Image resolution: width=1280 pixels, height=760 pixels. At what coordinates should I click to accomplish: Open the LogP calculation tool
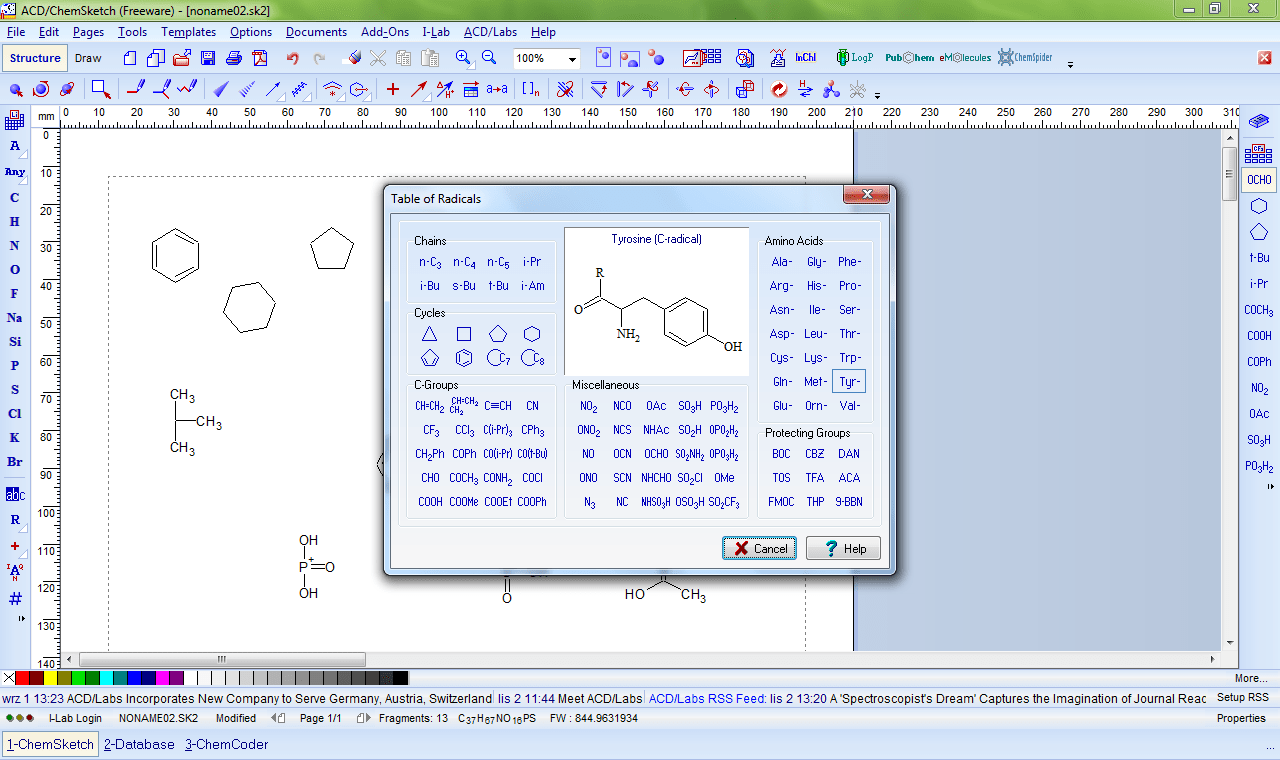(x=855, y=58)
